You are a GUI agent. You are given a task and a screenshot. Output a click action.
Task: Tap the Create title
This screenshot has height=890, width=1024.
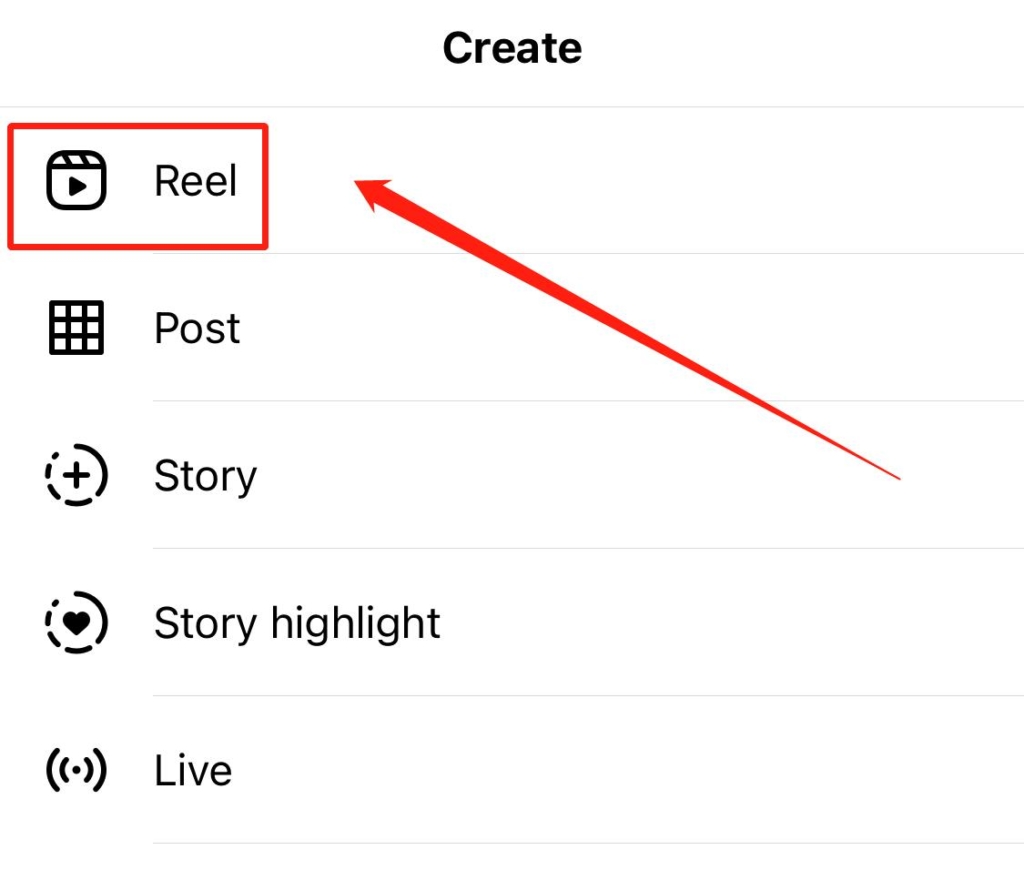[512, 47]
